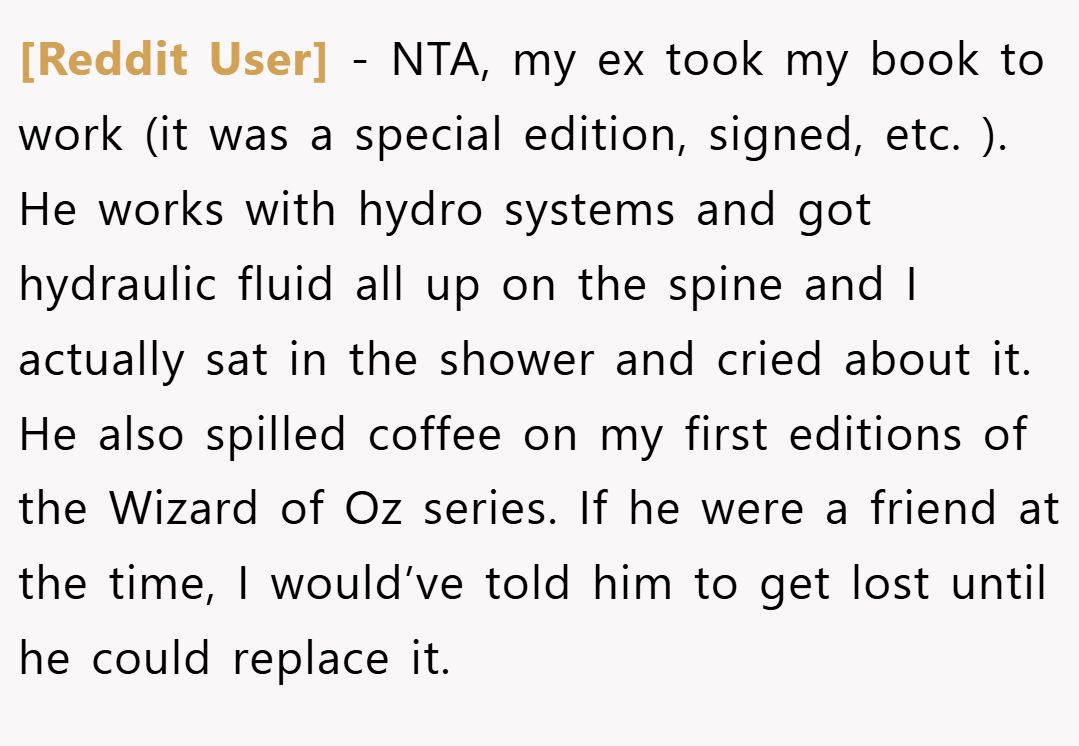Click the word "Wizard"
1079x746 pixels.
pyautogui.click(x=184, y=509)
